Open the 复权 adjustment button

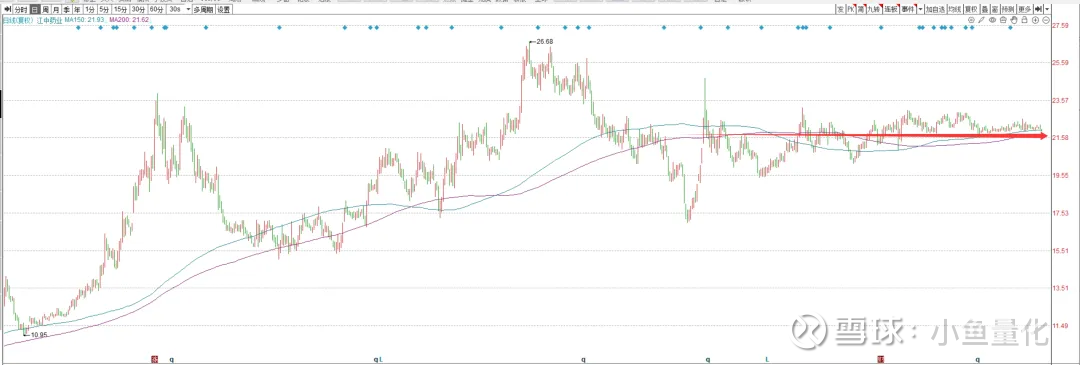pos(971,10)
